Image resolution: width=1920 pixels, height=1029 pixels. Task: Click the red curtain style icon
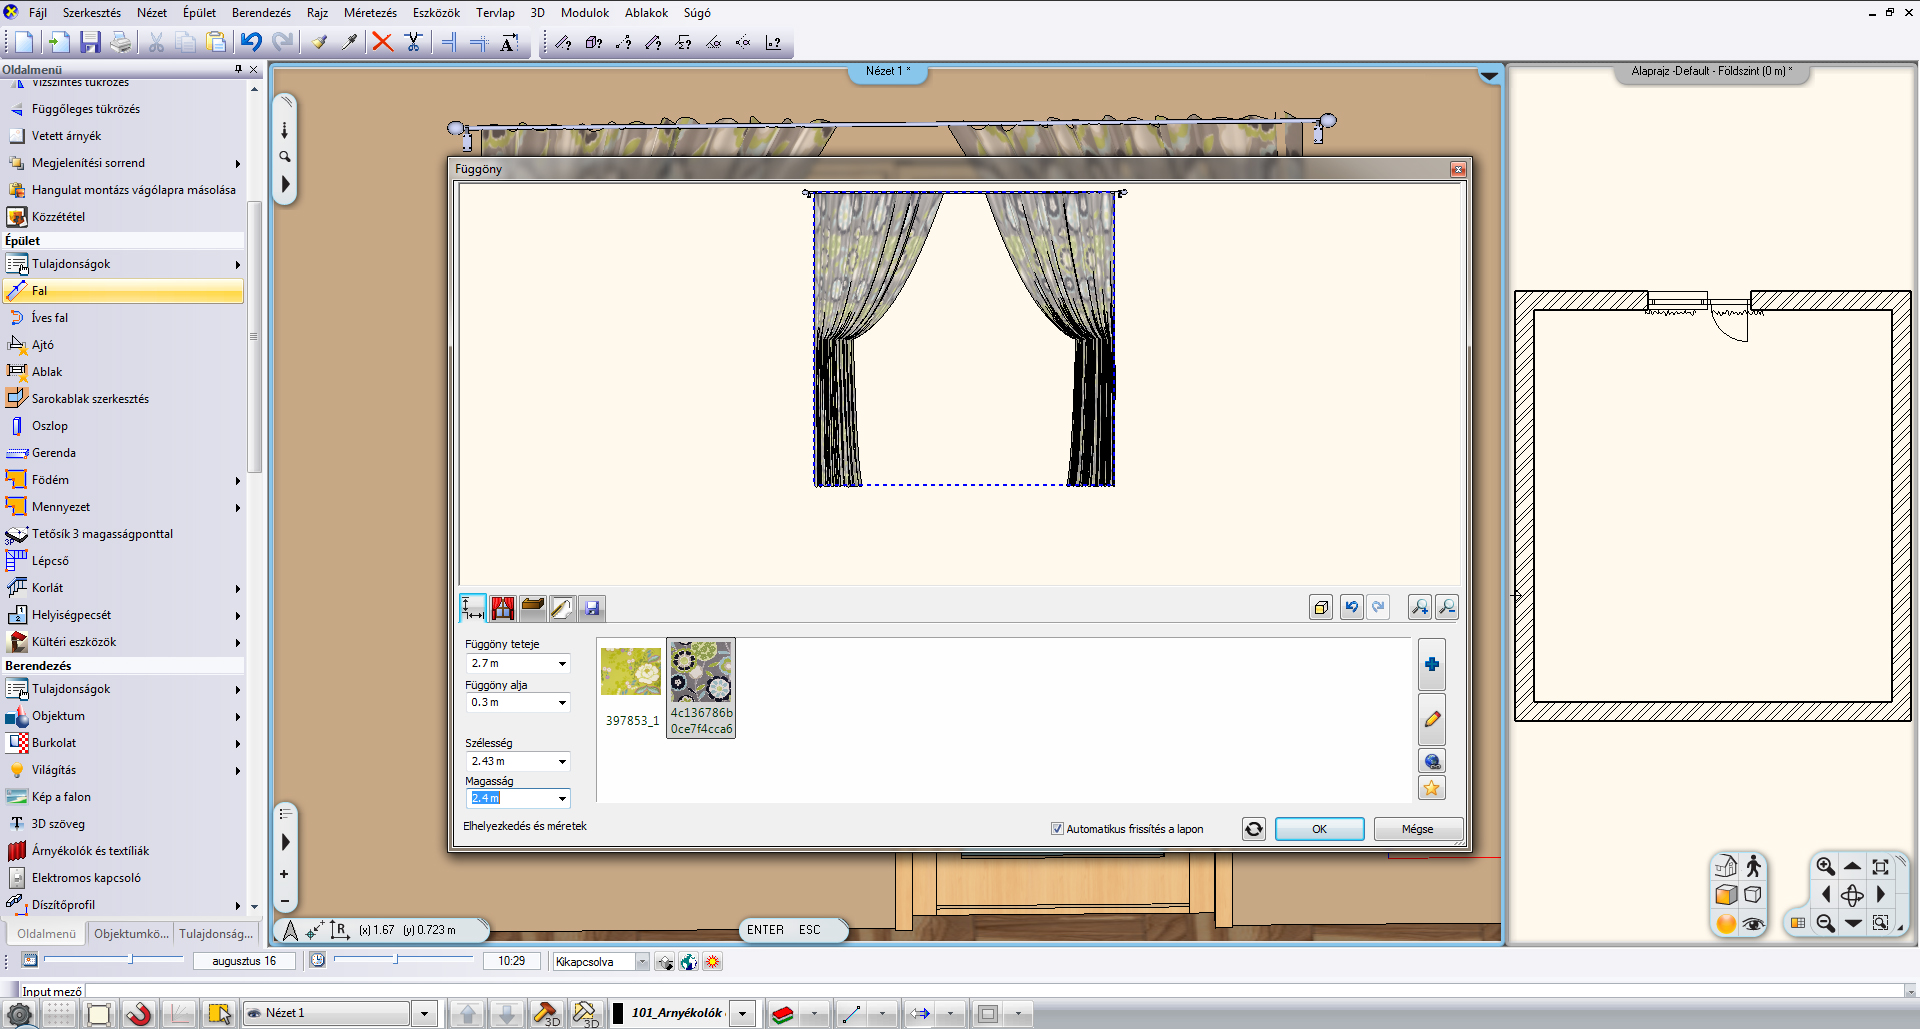coord(502,608)
